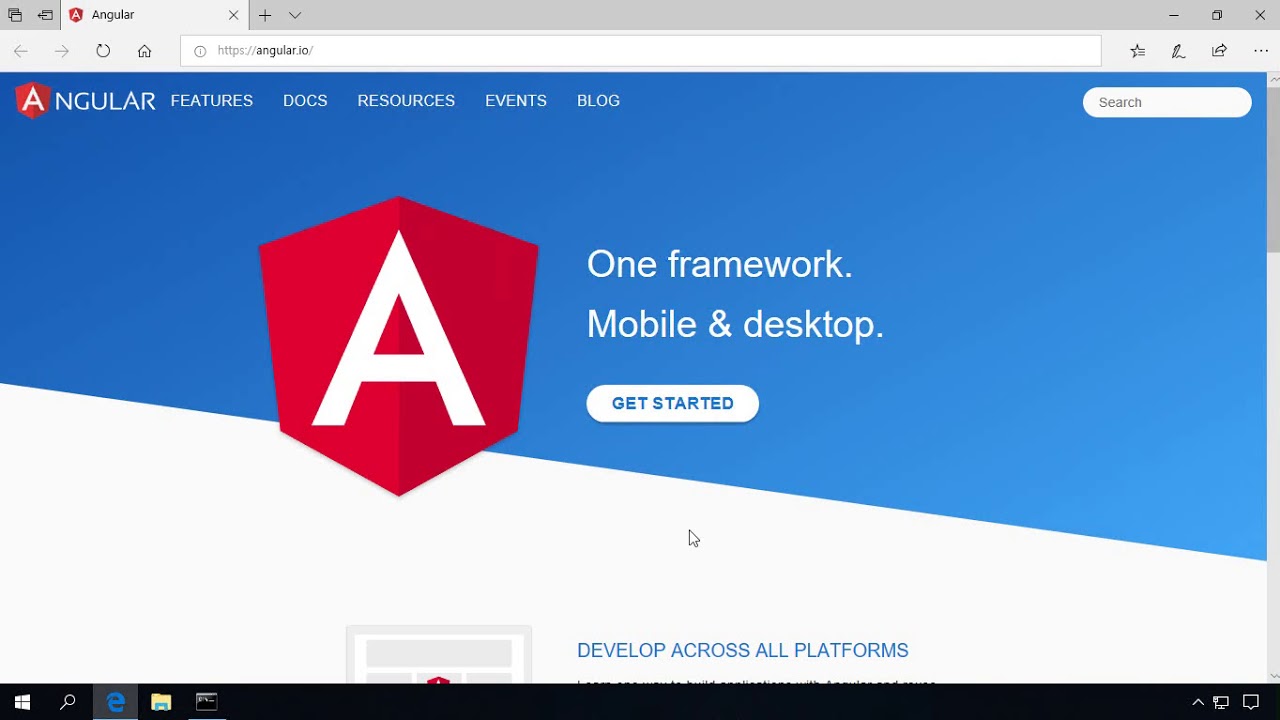
Task: Click the network tray icon
Action: [1221, 702]
